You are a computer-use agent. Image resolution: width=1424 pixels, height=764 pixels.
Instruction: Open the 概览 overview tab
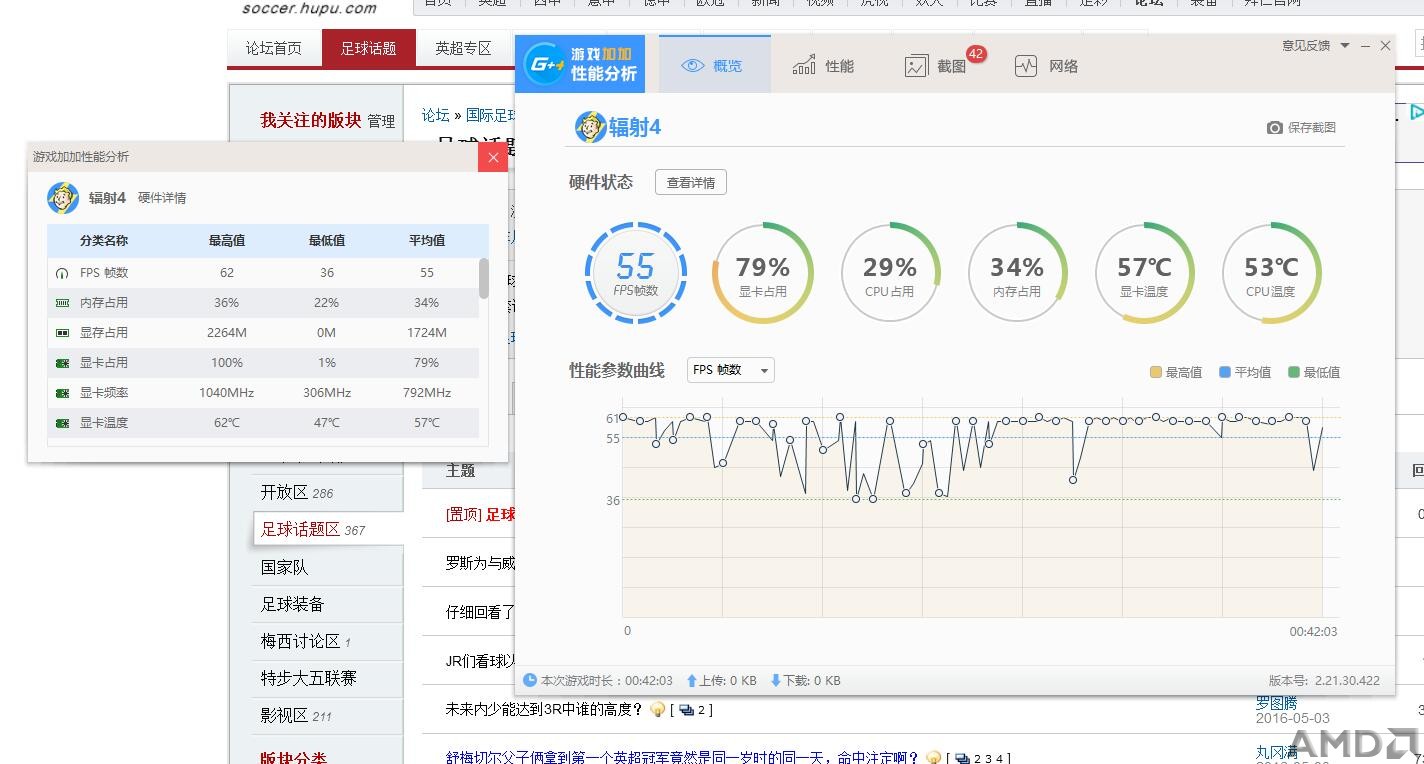pos(714,65)
